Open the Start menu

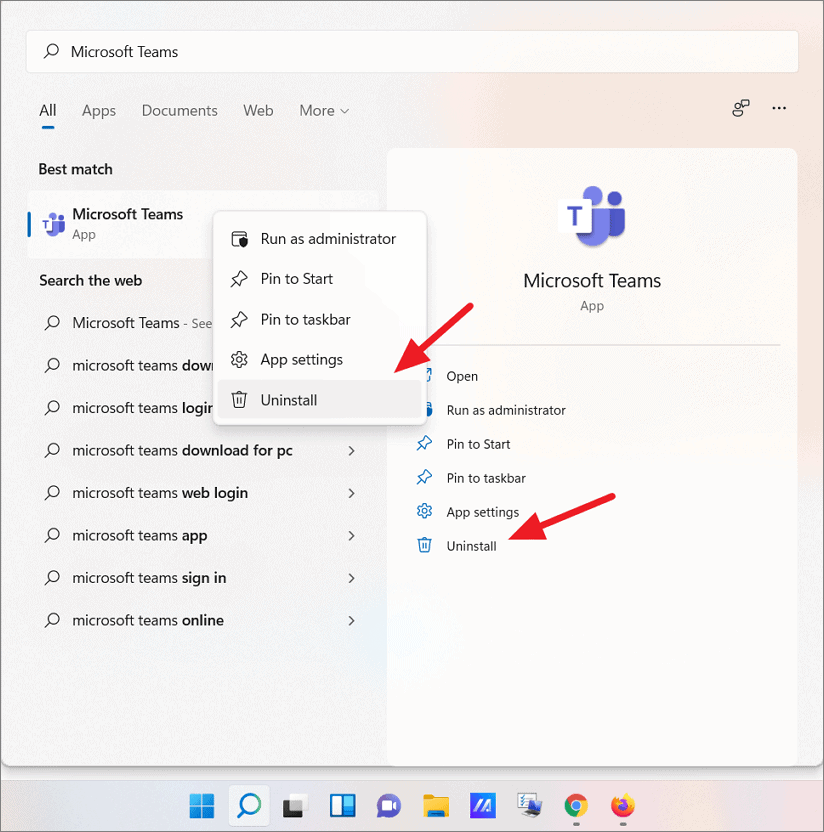click(x=201, y=806)
